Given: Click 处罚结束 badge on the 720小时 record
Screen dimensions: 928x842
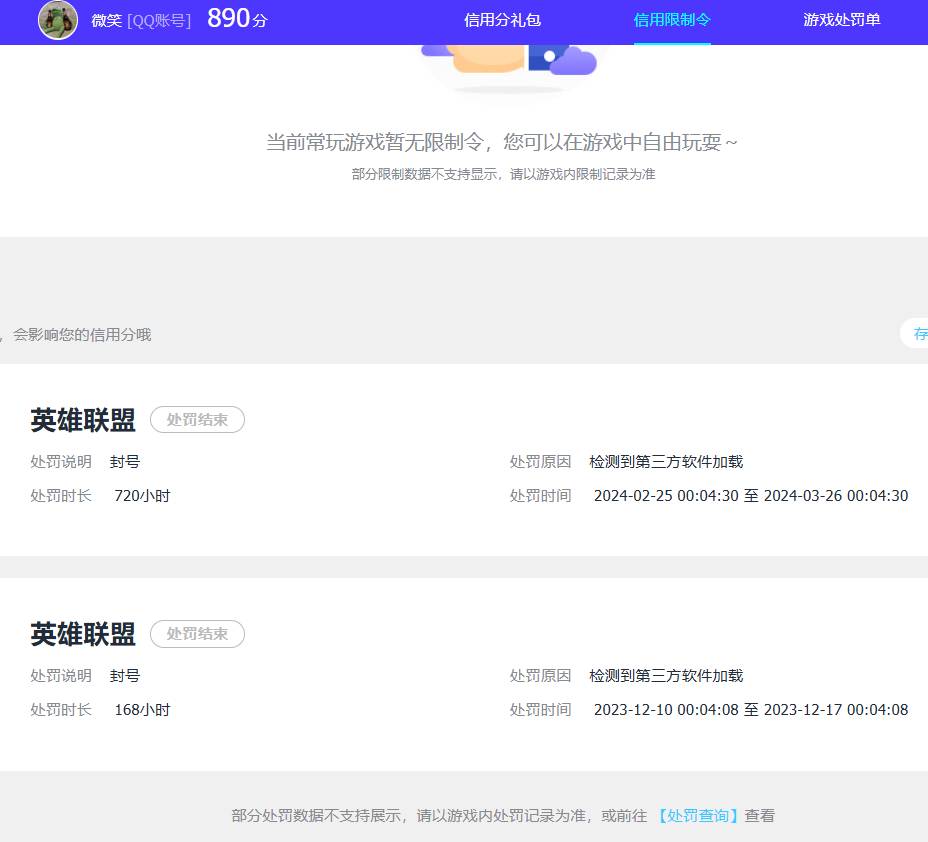Looking at the screenshot, I should click(197, 420).
